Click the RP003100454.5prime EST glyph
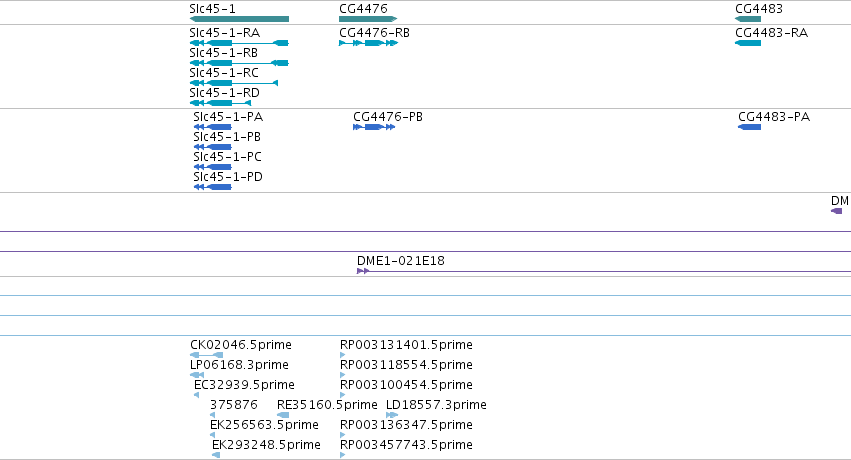Screen dimensions: 851x460 (x=342, y=395)
